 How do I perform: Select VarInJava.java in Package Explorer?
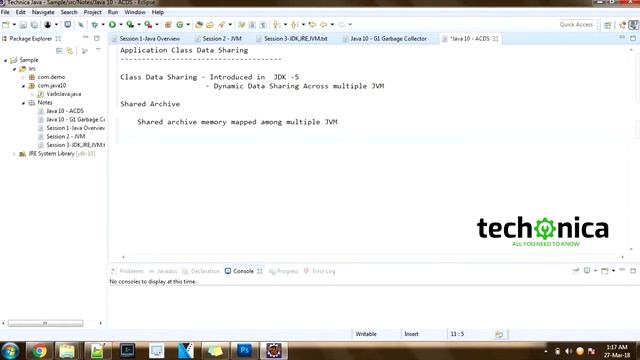coord(64,94)
